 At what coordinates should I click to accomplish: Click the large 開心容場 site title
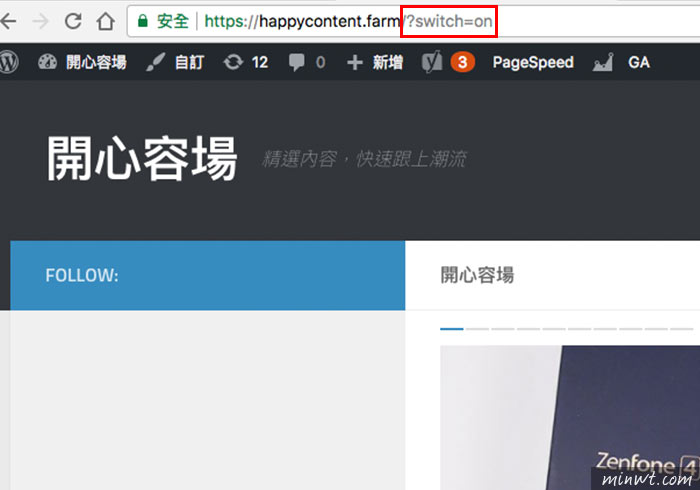142,158
